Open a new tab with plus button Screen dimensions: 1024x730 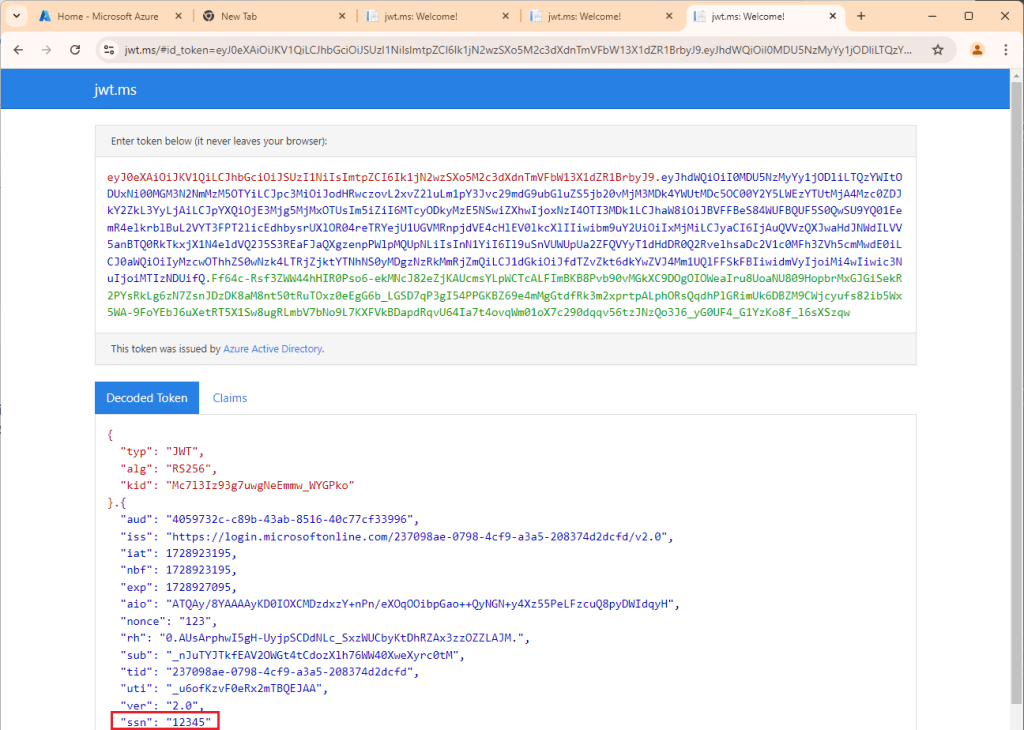861,16
